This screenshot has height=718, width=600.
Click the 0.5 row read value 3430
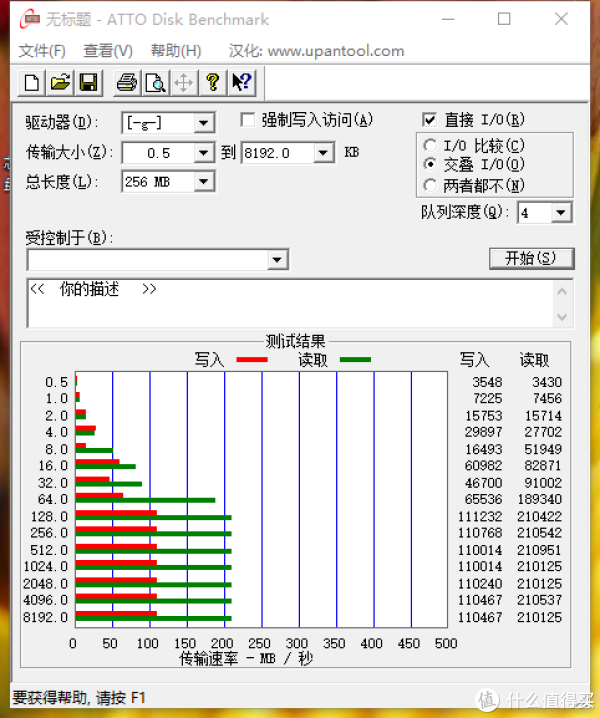(x=547, y=382)
